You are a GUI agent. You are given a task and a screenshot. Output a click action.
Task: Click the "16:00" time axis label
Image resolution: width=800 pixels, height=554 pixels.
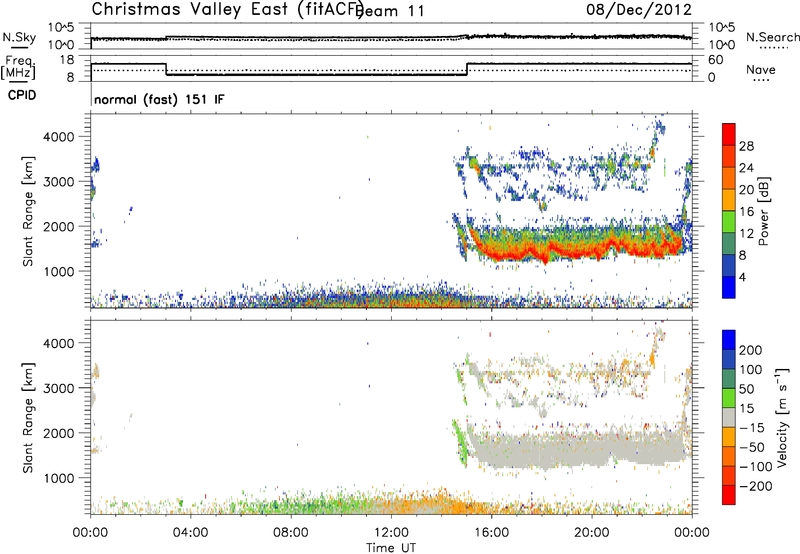[x=491, y=533]
